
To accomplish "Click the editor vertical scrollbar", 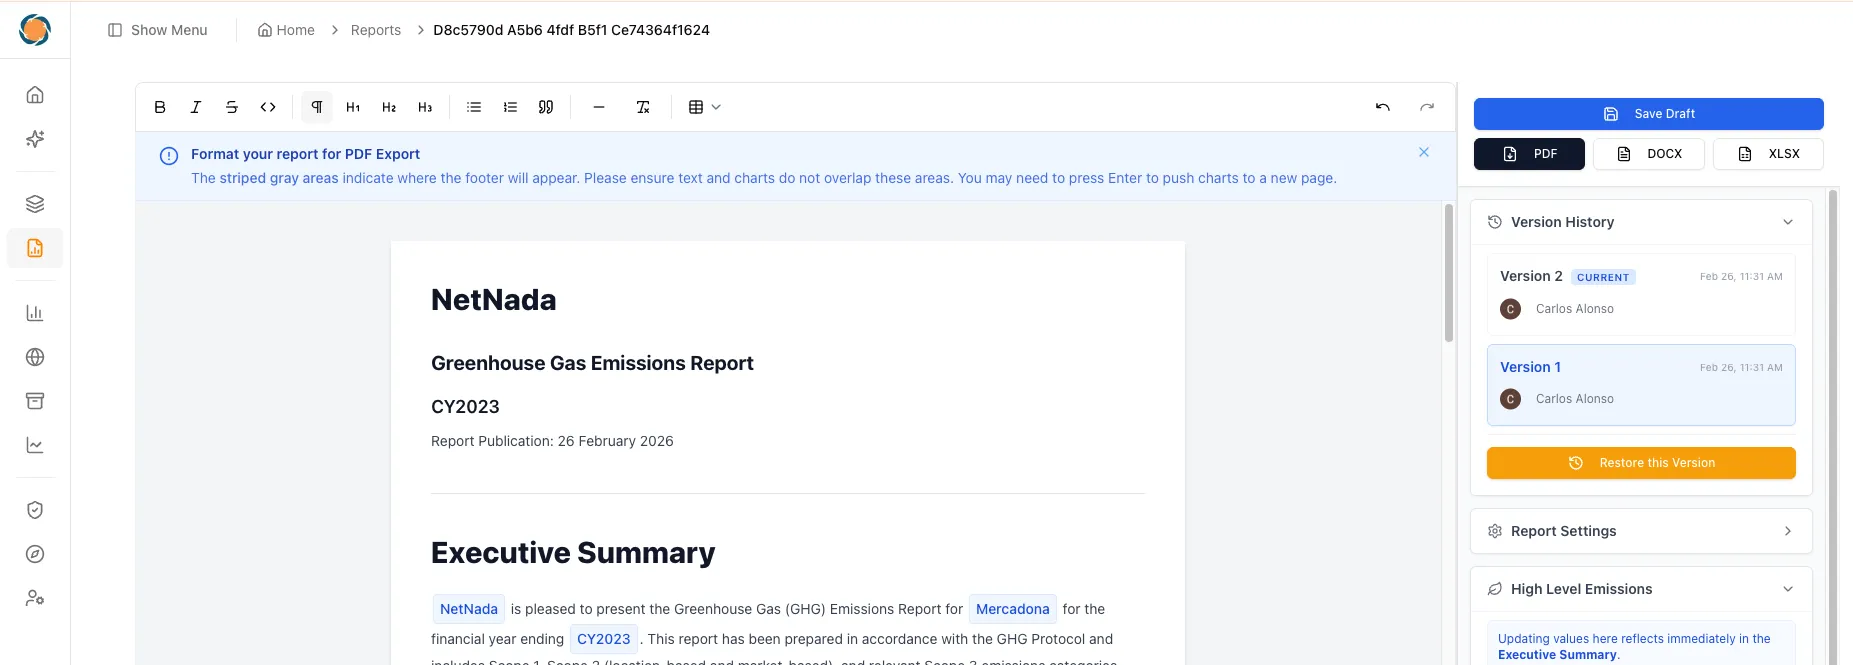I will click(x=1449, y=273).
